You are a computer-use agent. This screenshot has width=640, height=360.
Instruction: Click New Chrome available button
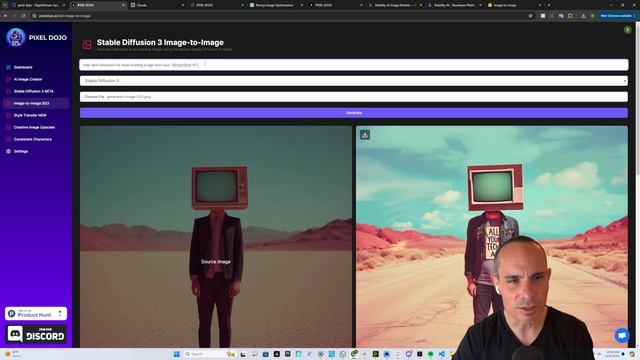coord(616,16)
